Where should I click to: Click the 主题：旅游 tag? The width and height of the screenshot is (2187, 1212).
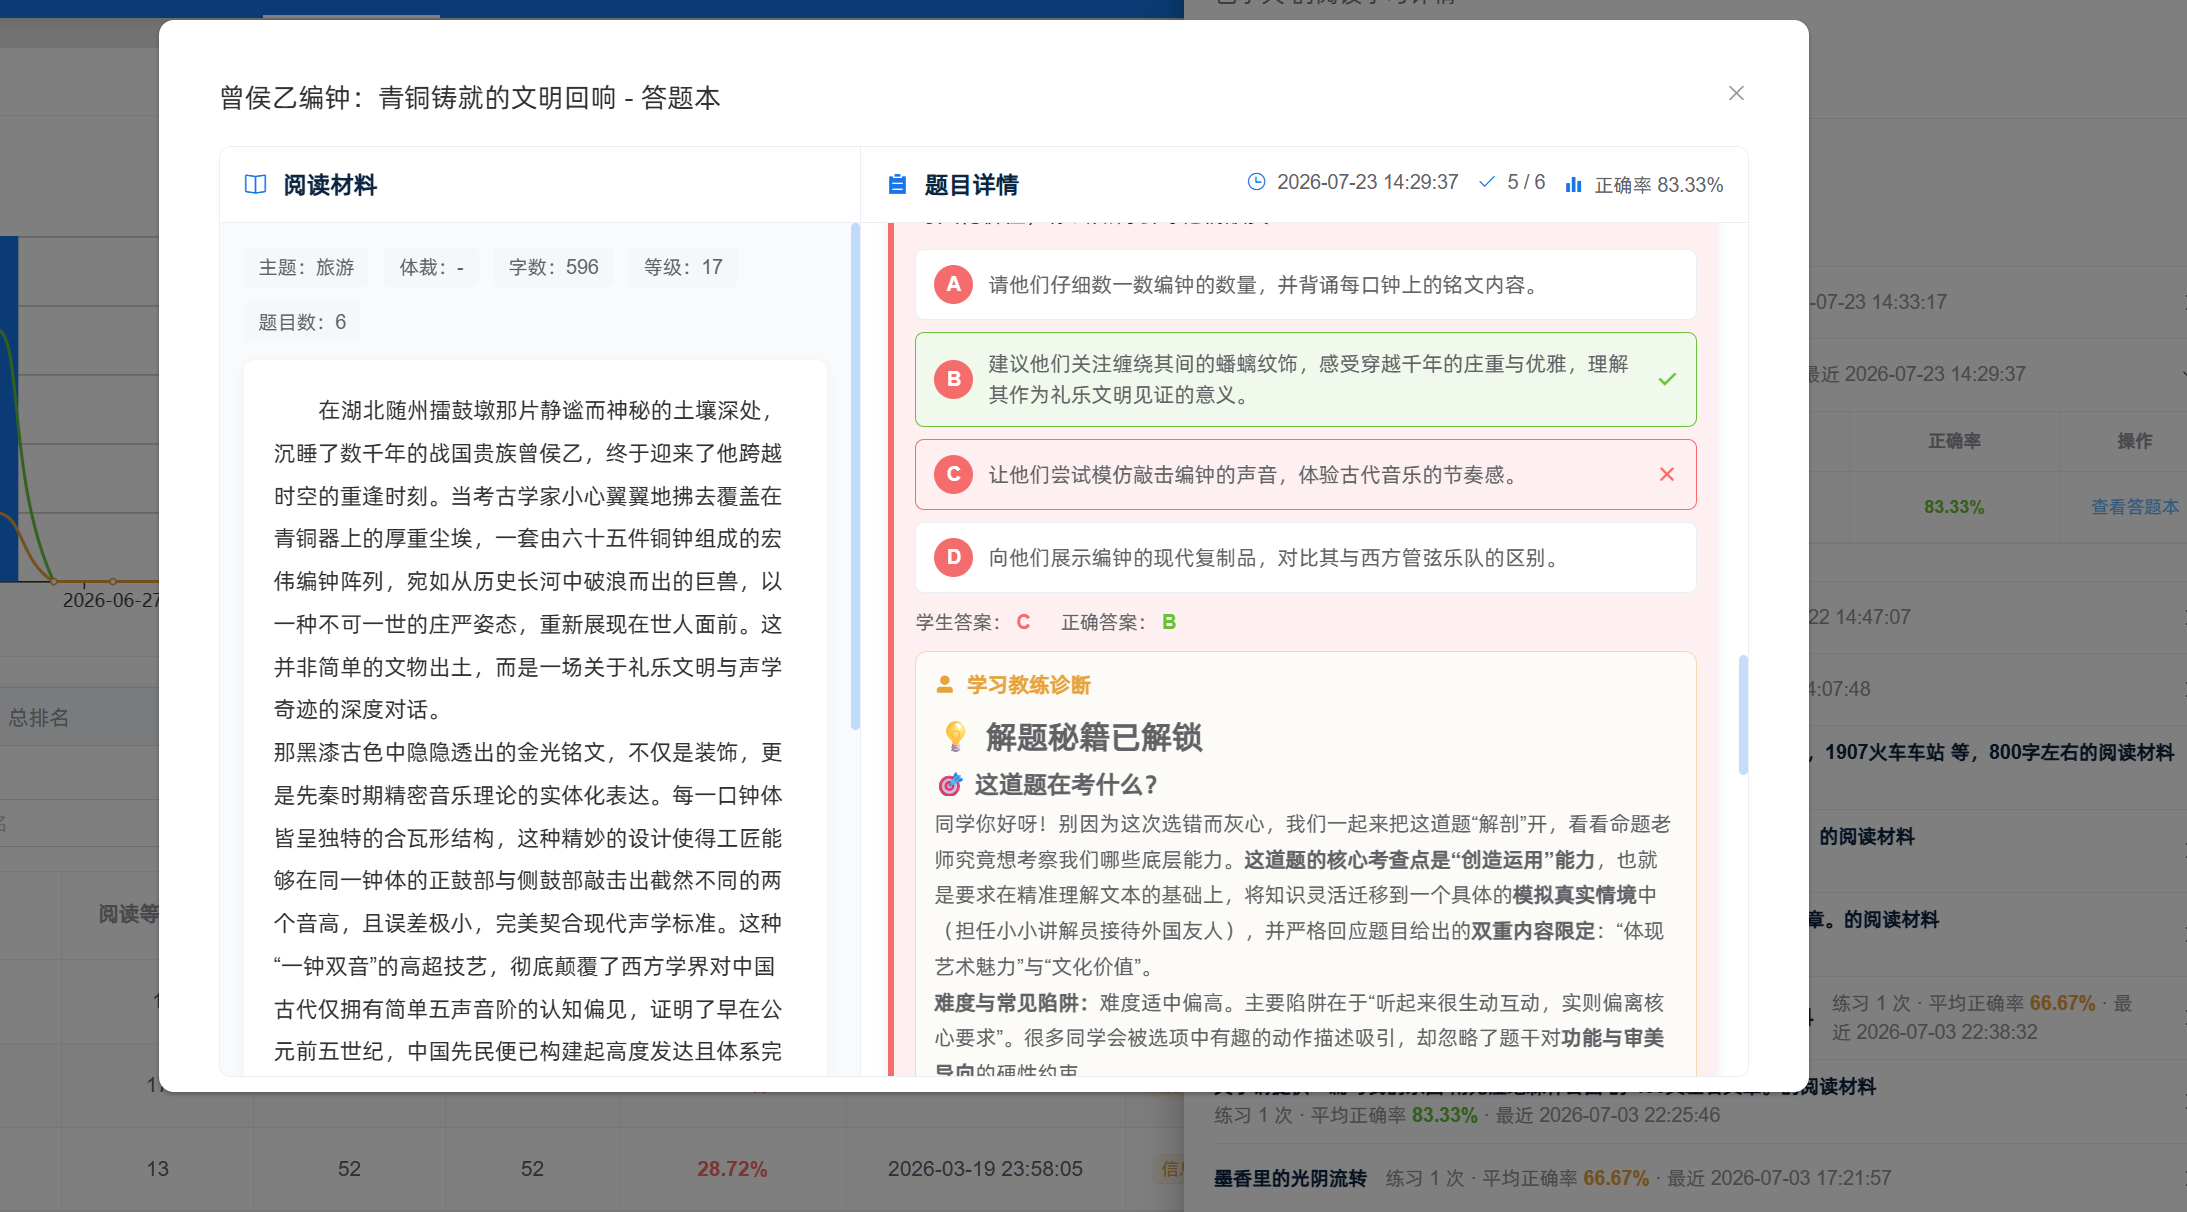tap(306, 267)
